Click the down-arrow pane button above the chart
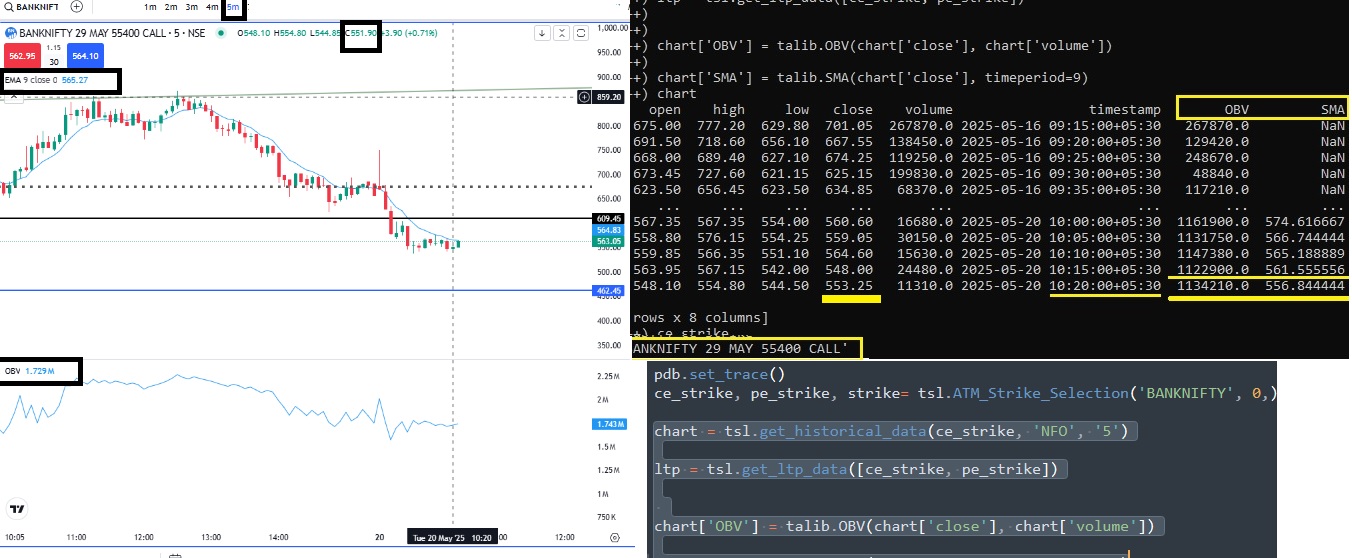Screen dimensions: 1352x558 tap(542, 33)
